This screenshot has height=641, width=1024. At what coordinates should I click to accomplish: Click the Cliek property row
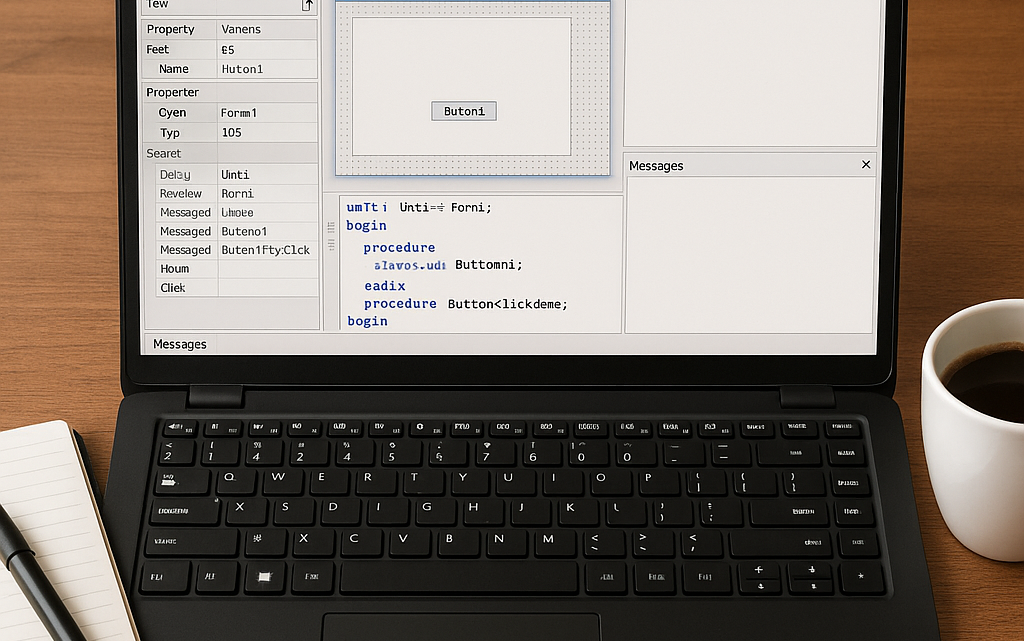click(237, 288)
